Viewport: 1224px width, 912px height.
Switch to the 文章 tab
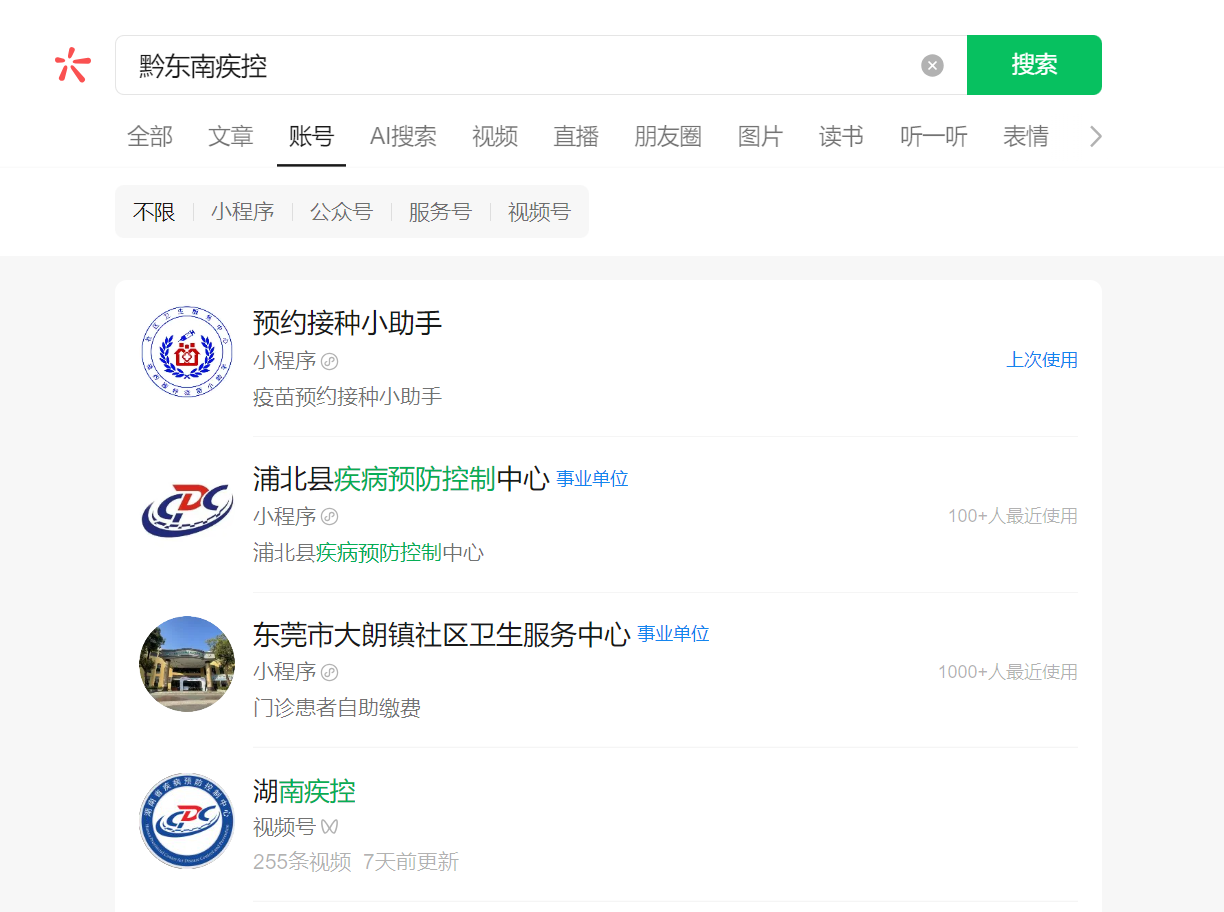click(231, 137)
